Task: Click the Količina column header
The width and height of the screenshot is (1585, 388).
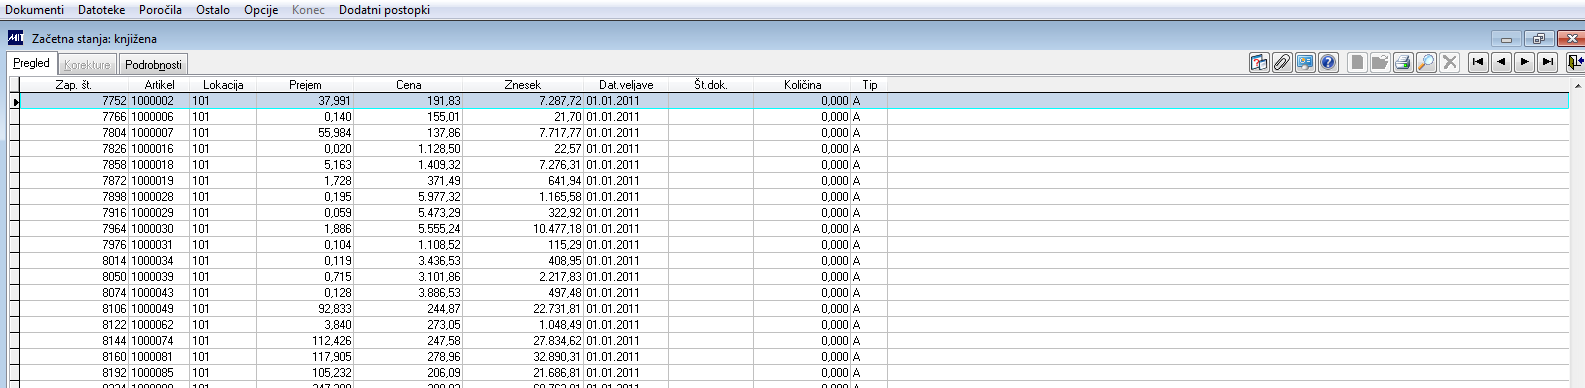Action: [x=802, y=85]
